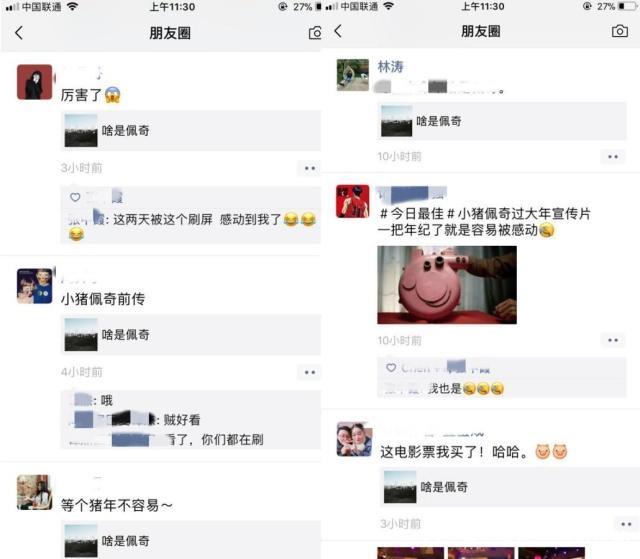This screenshot has width=640, height=559.
Task: Open comment menu dots under 3小时前 left post
Action: [x=310, y=168]
